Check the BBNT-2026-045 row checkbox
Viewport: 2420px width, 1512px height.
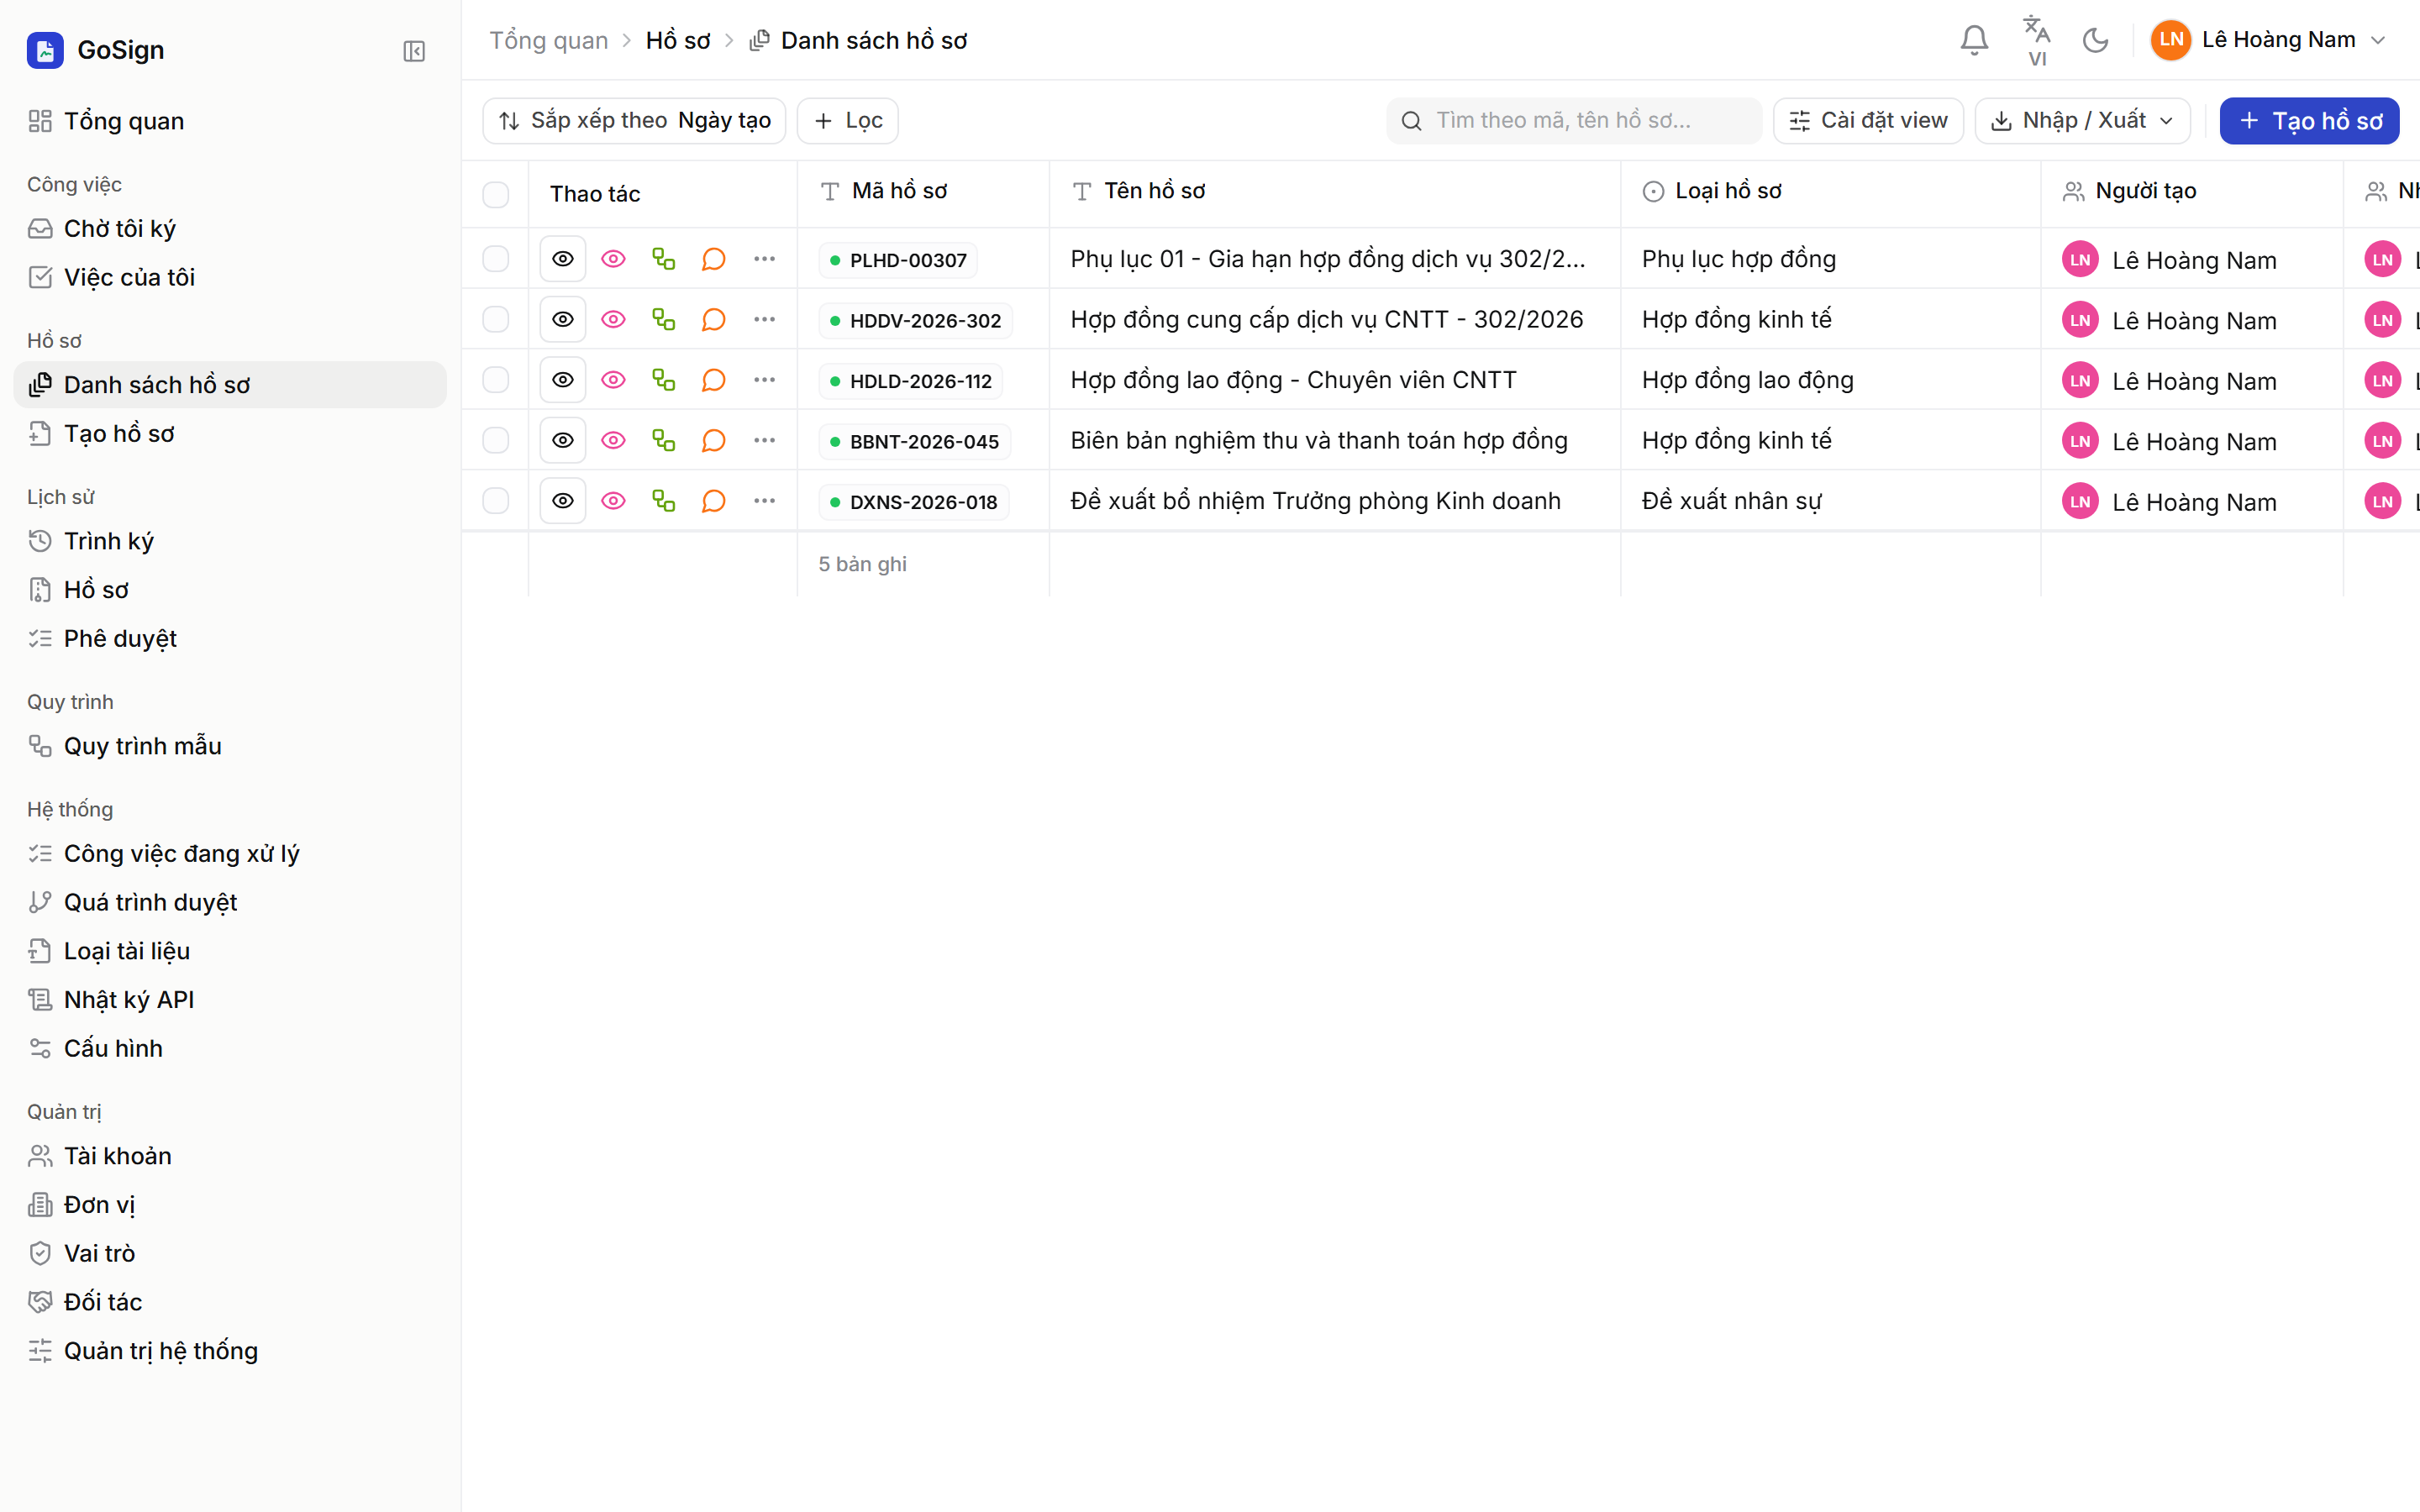[496, 440]
